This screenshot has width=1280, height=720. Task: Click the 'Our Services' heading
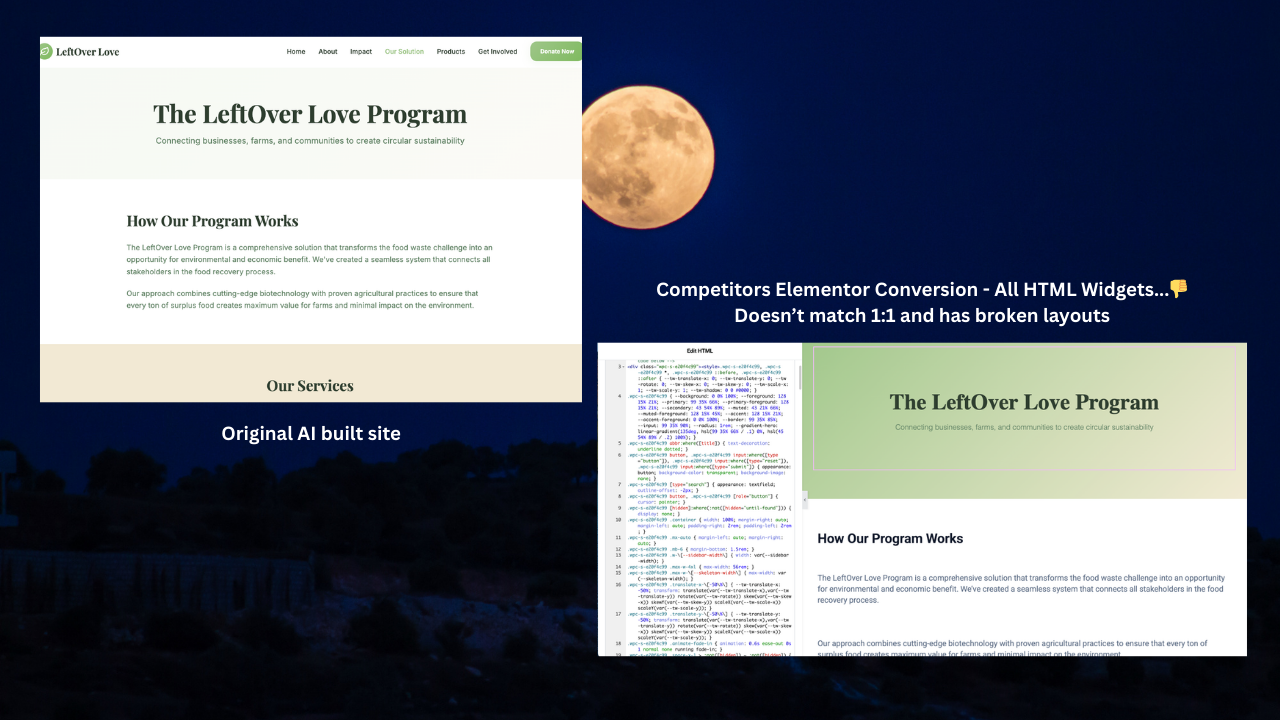tap(310, 386)
